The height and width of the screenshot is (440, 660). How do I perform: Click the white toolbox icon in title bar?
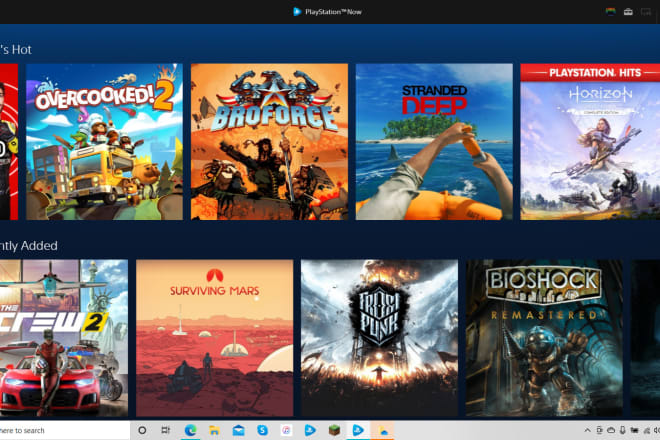(628, 12)
